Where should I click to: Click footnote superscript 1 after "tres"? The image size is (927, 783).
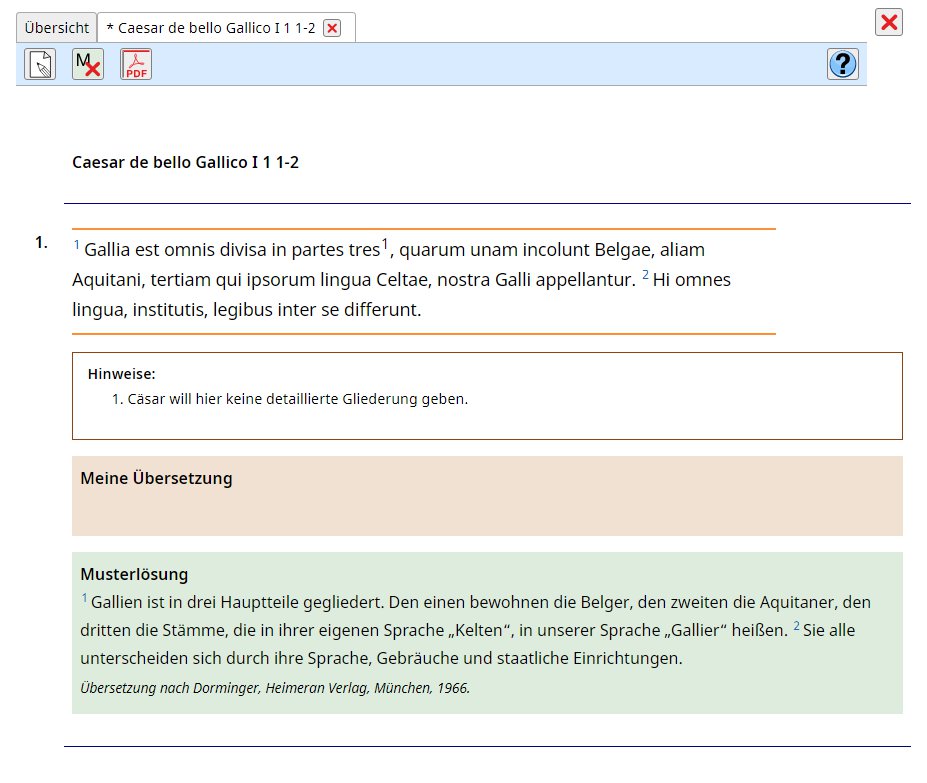click(385, 244)
